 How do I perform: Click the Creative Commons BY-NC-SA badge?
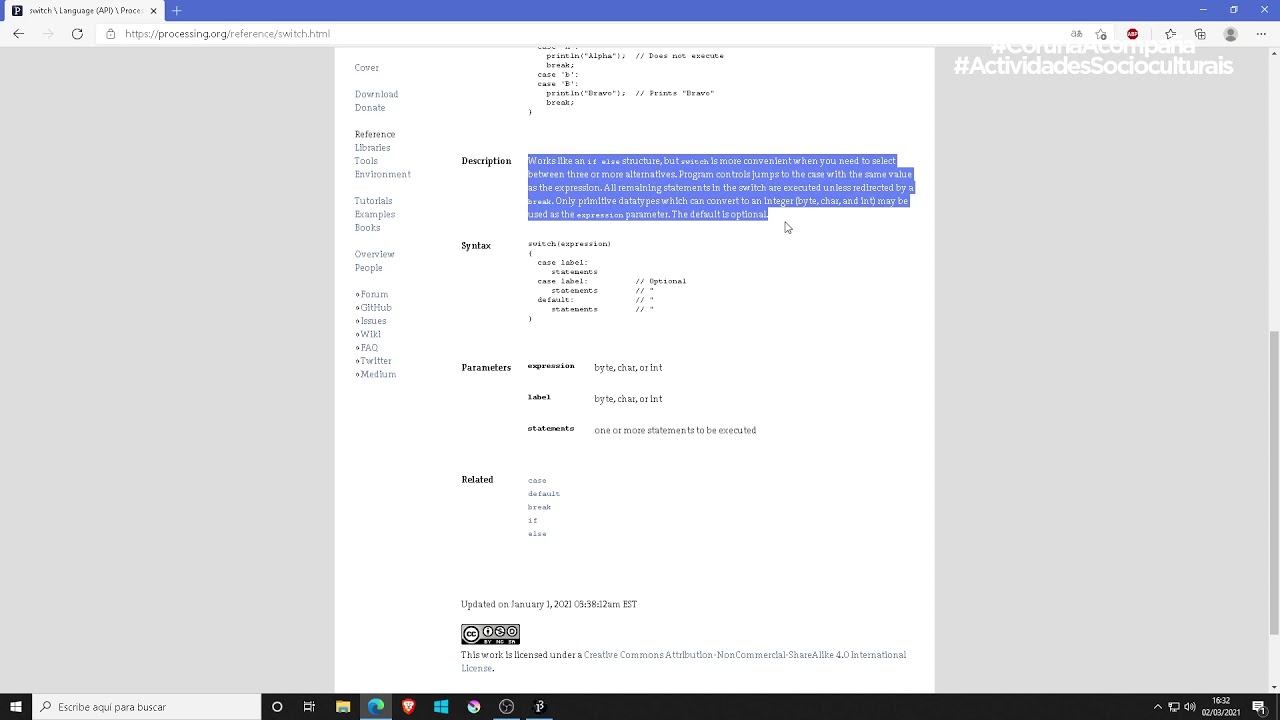click(490, 634)
